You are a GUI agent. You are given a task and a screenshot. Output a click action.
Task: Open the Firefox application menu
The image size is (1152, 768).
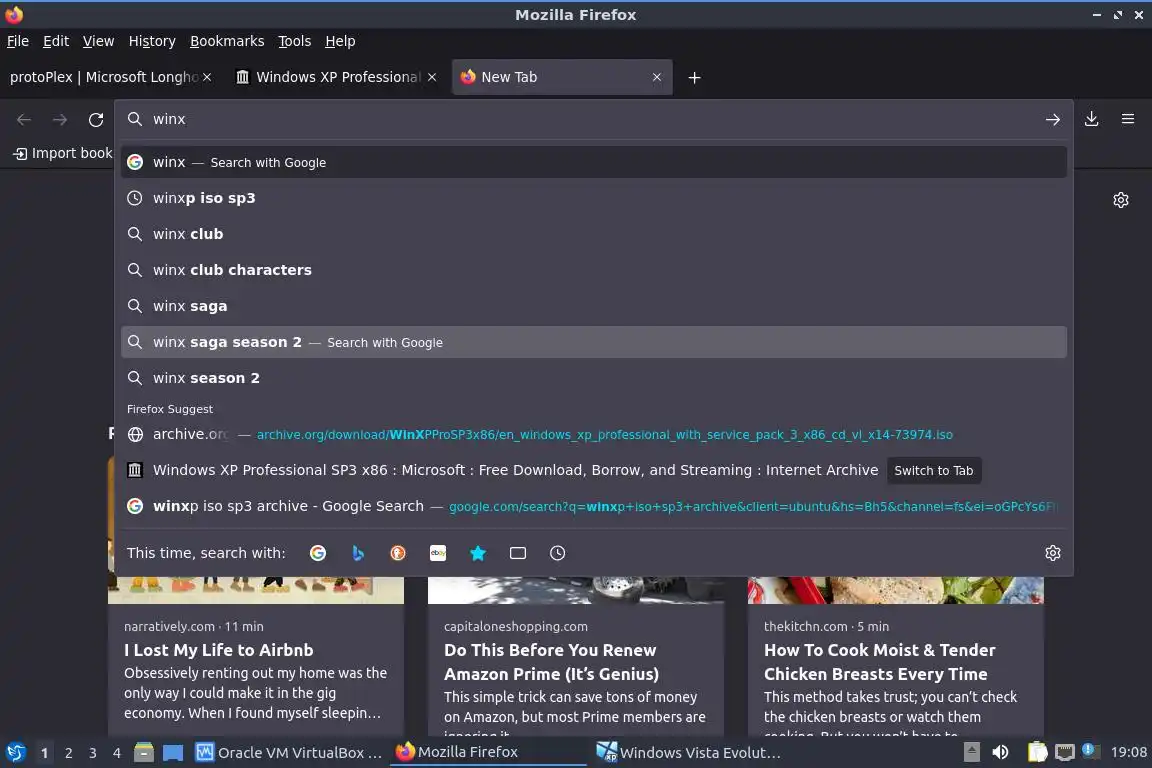pyautogui.click(x=1128, y=119)
